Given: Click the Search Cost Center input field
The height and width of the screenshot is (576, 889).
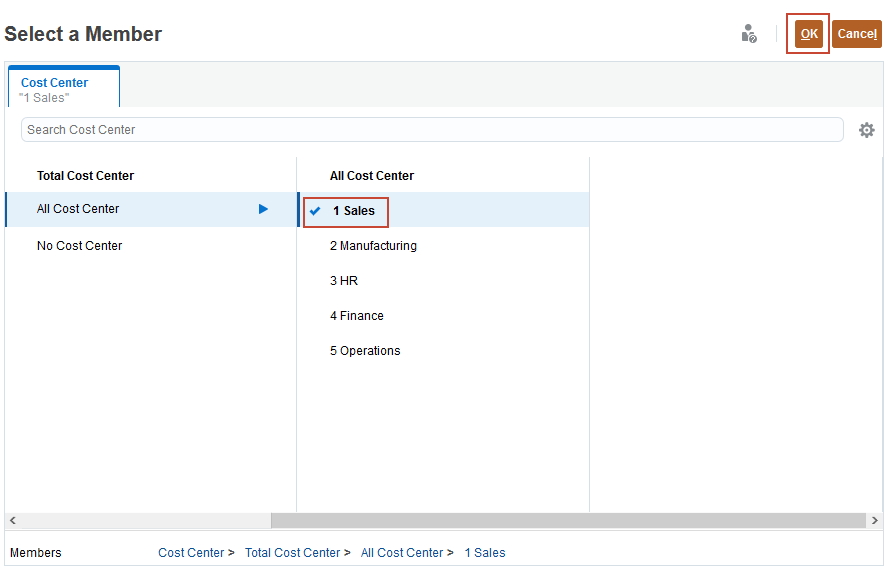Looking at the screenshot, I should pyautogui.click(x=430, y=129).
